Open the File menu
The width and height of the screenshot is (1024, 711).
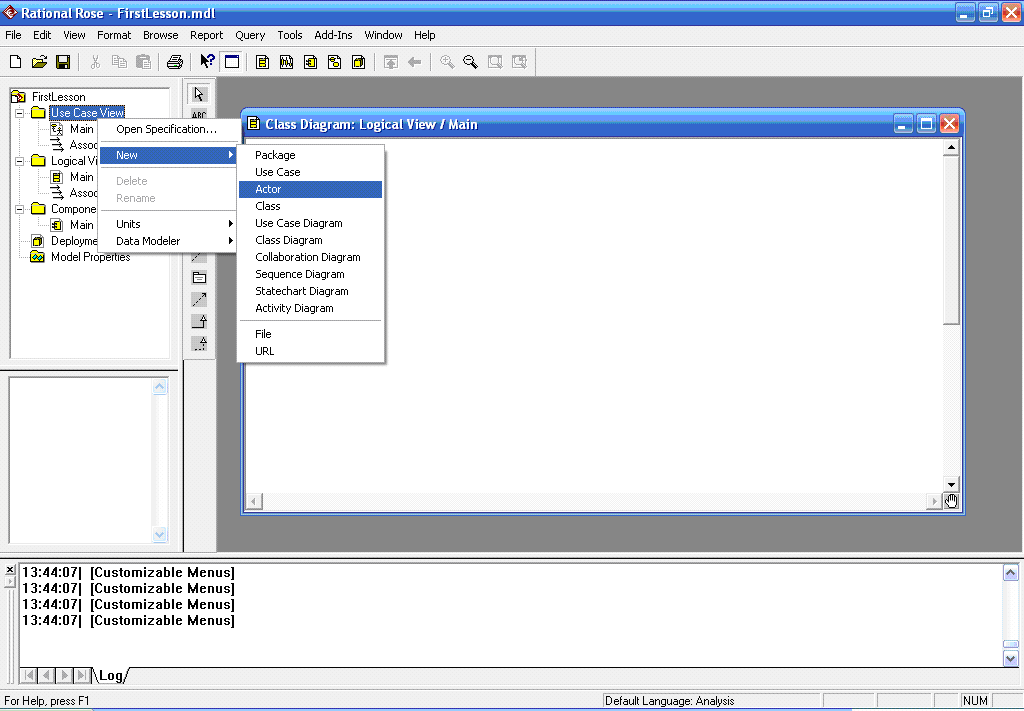13,35
